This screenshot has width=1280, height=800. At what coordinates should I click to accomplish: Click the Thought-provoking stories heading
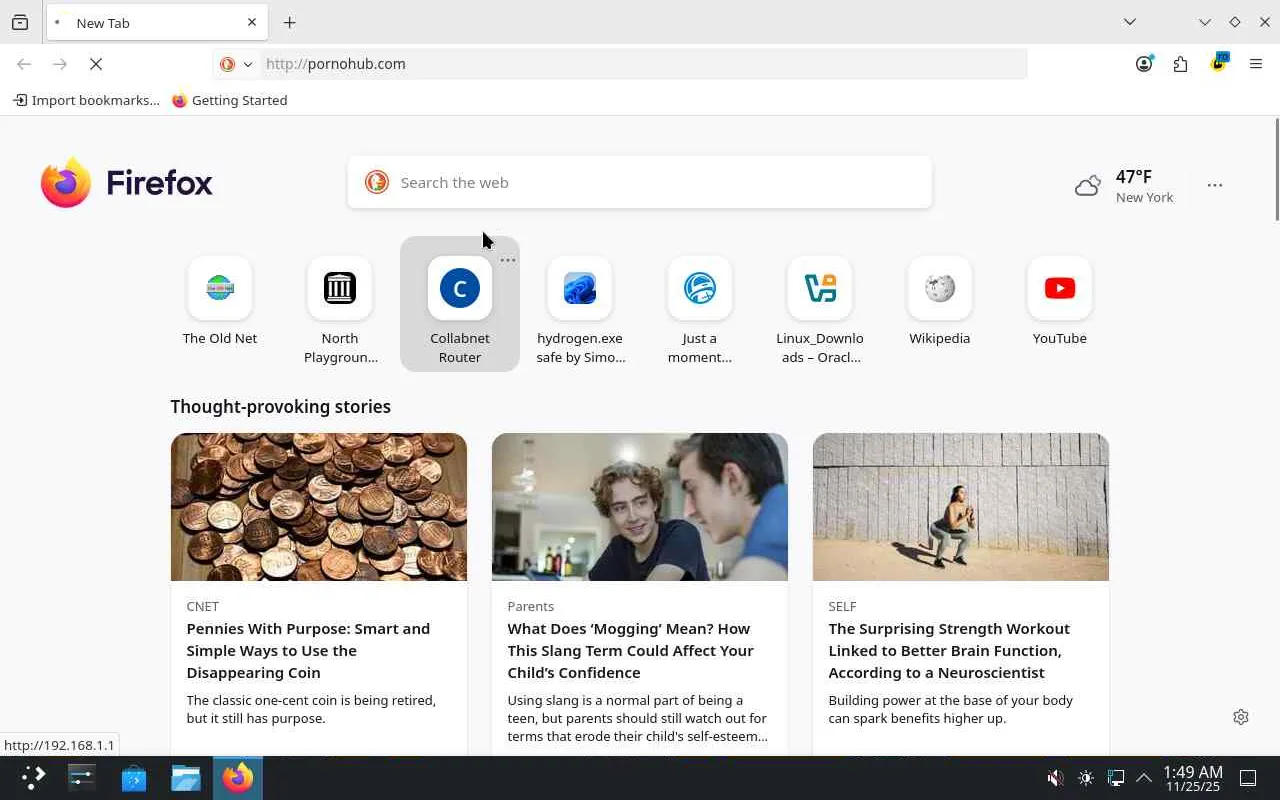(280, 406)
